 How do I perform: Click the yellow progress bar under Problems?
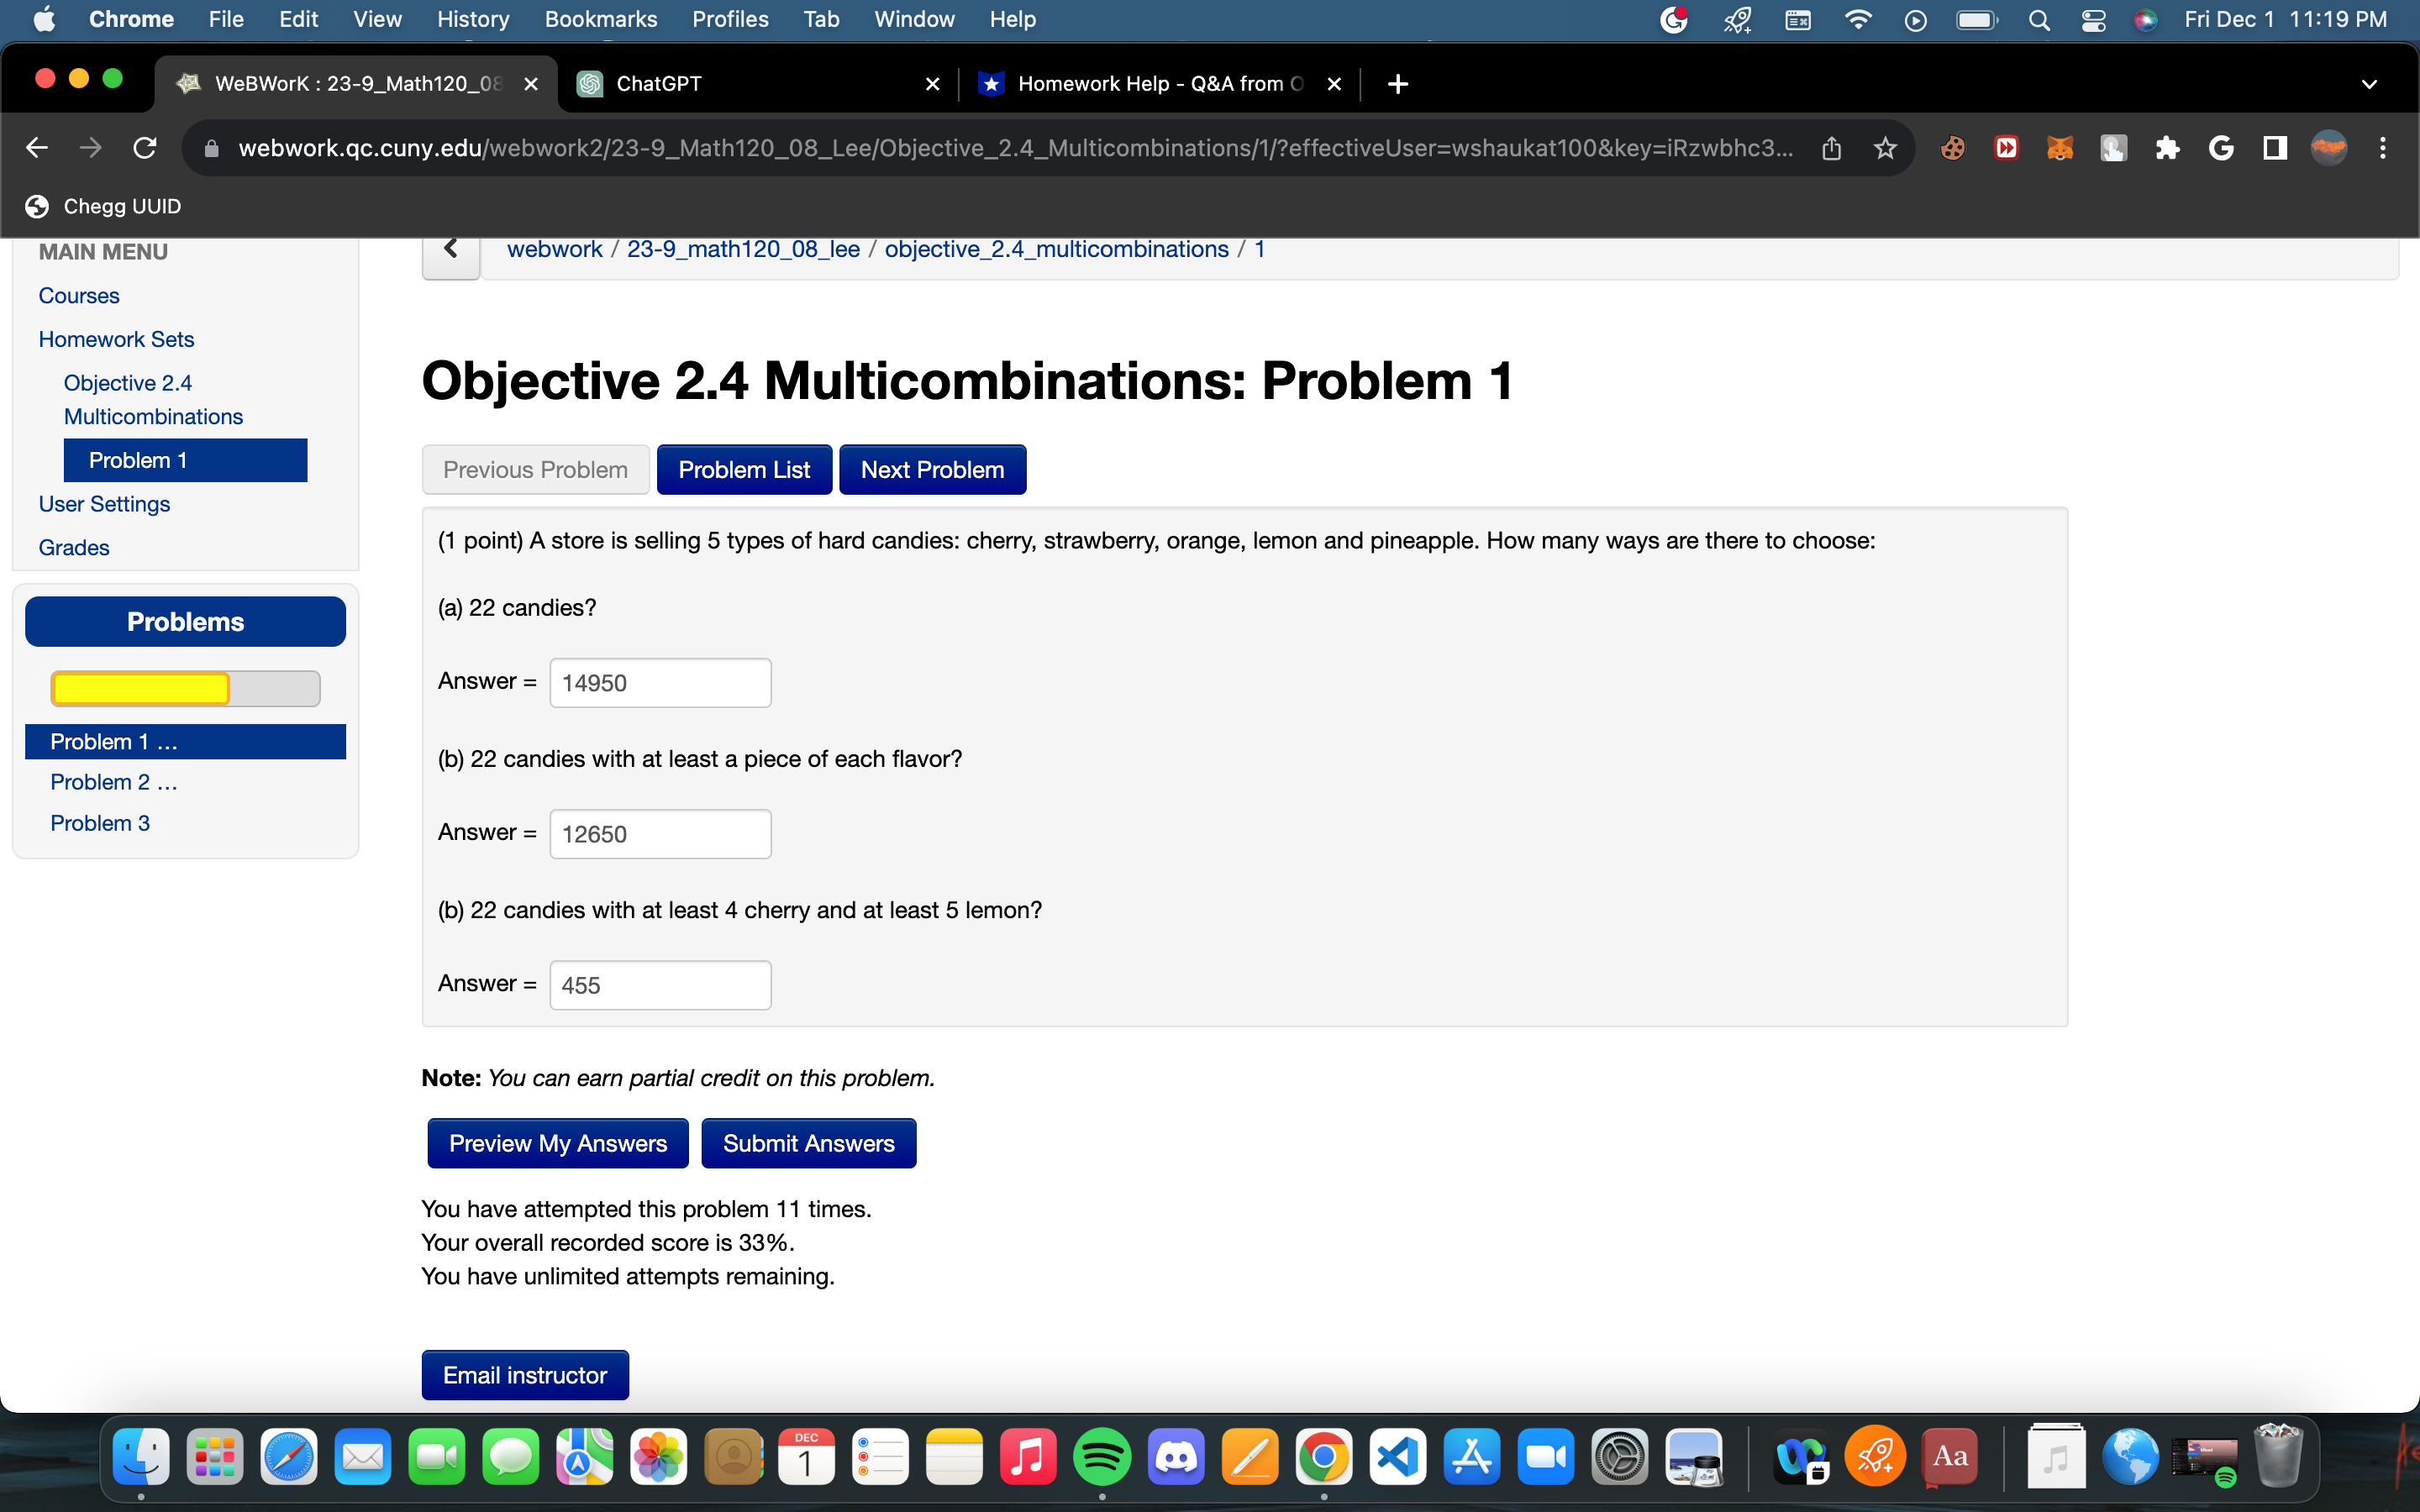pos(140,688)
